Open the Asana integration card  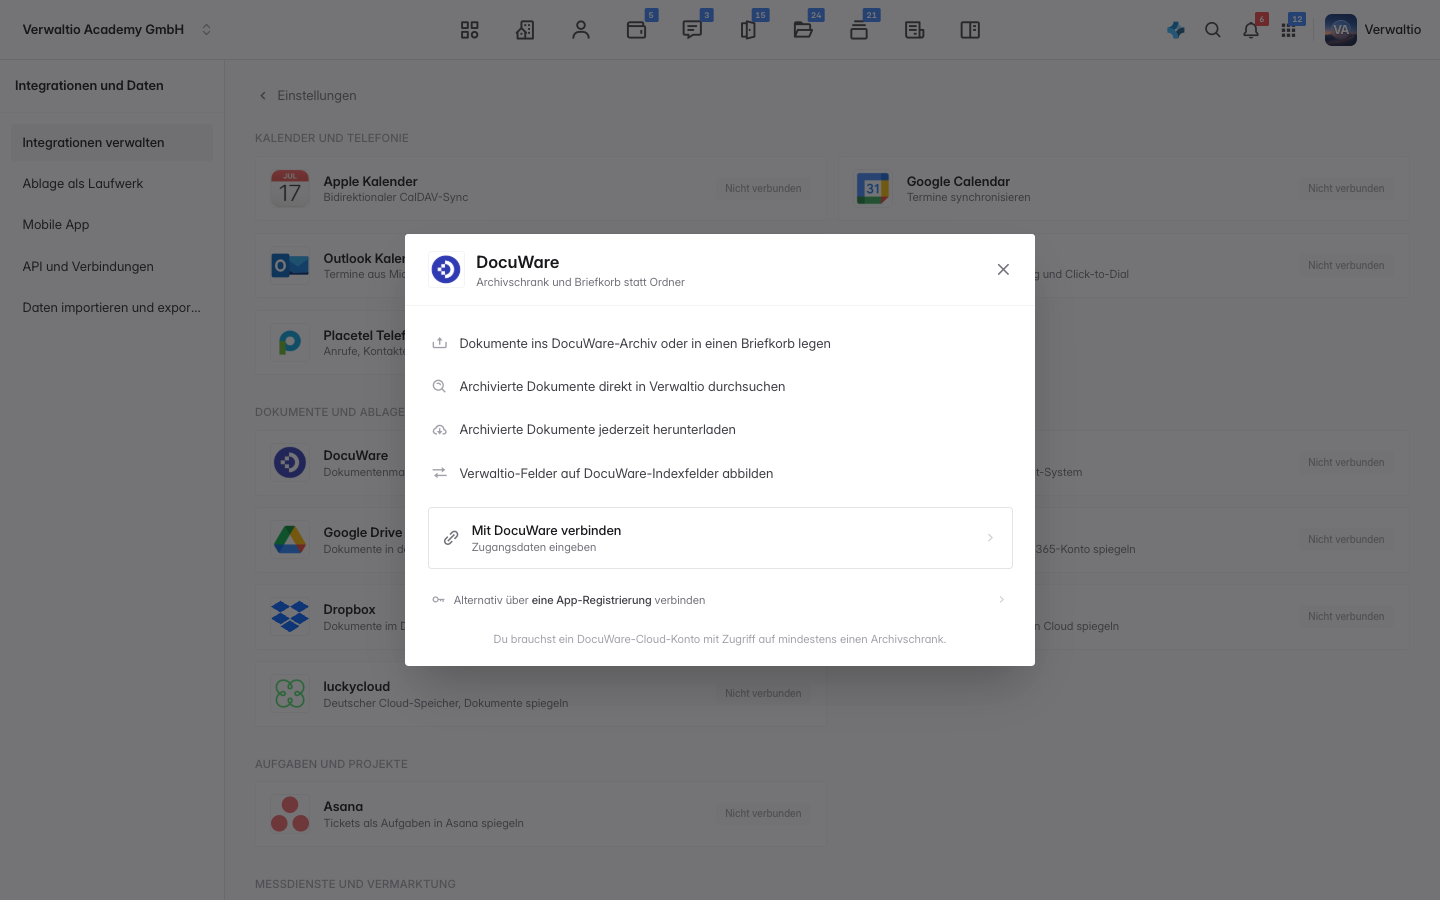pos(541,814)
